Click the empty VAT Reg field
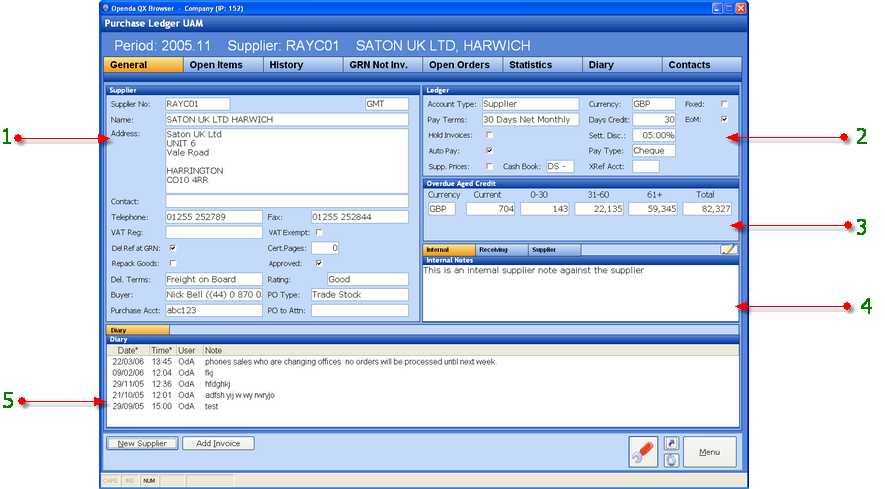 point(213,232)
